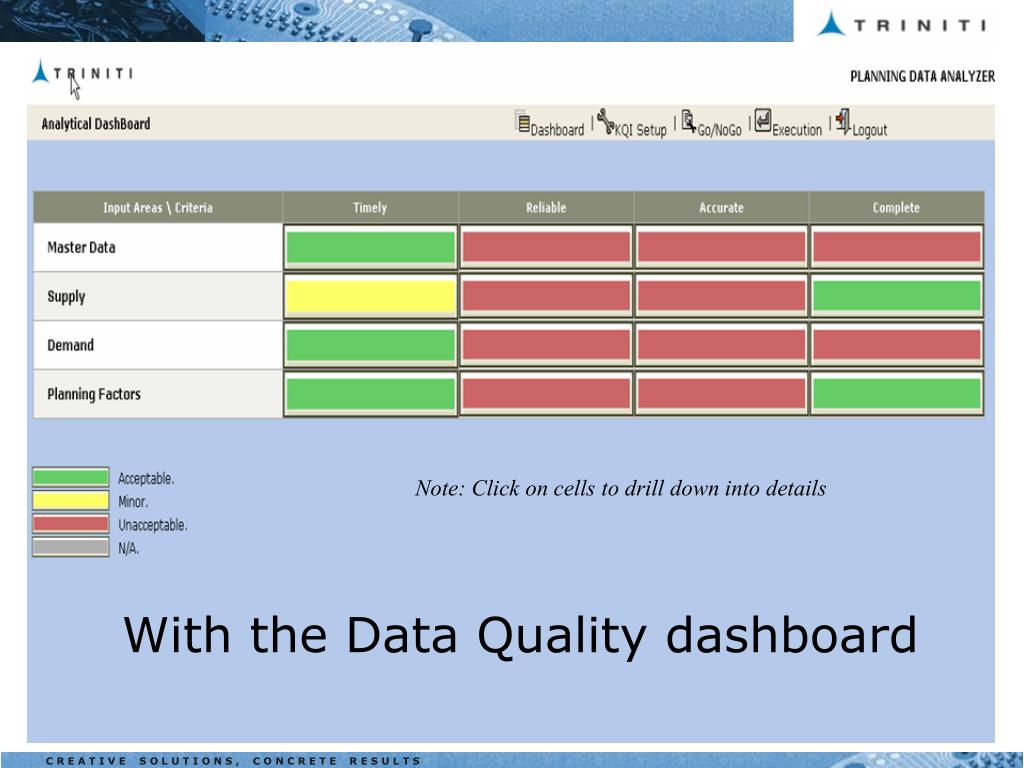Image resolution: width=1024 pixels, height=768 pixels.
Task: Open the Supply Accurate cell
Action: [721, 296]
